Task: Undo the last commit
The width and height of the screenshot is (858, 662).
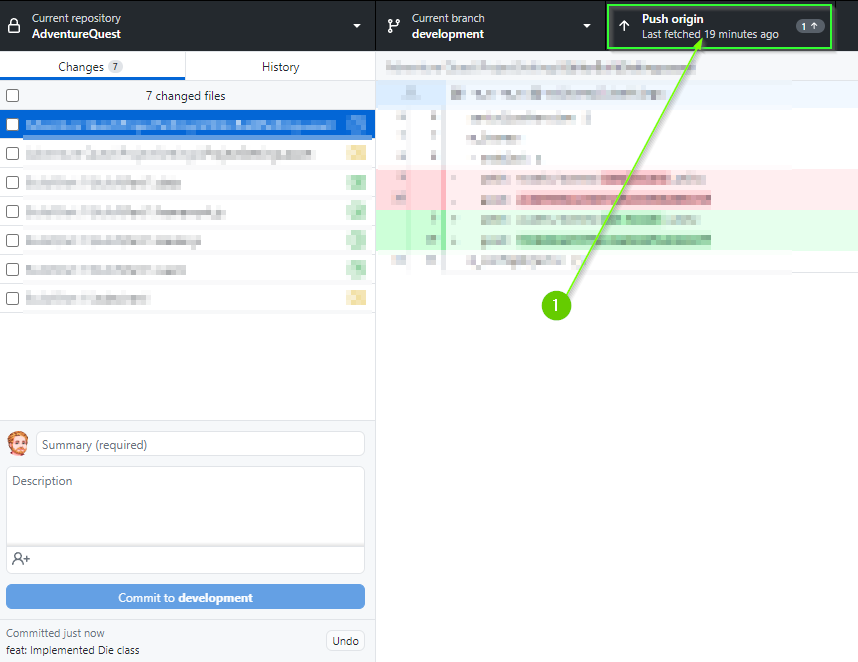Action: (345, 641)
